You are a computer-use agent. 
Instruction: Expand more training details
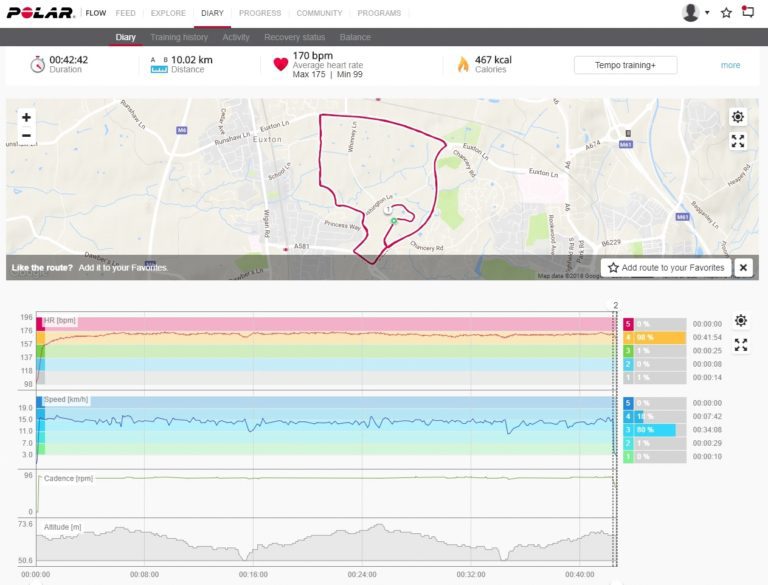[x=730, y=65]
